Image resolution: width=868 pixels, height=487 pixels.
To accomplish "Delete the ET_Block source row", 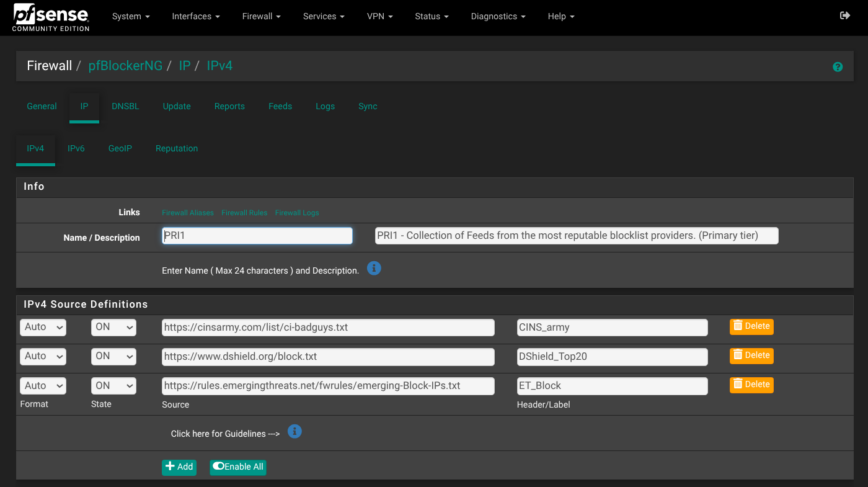I will coord(751,385).
